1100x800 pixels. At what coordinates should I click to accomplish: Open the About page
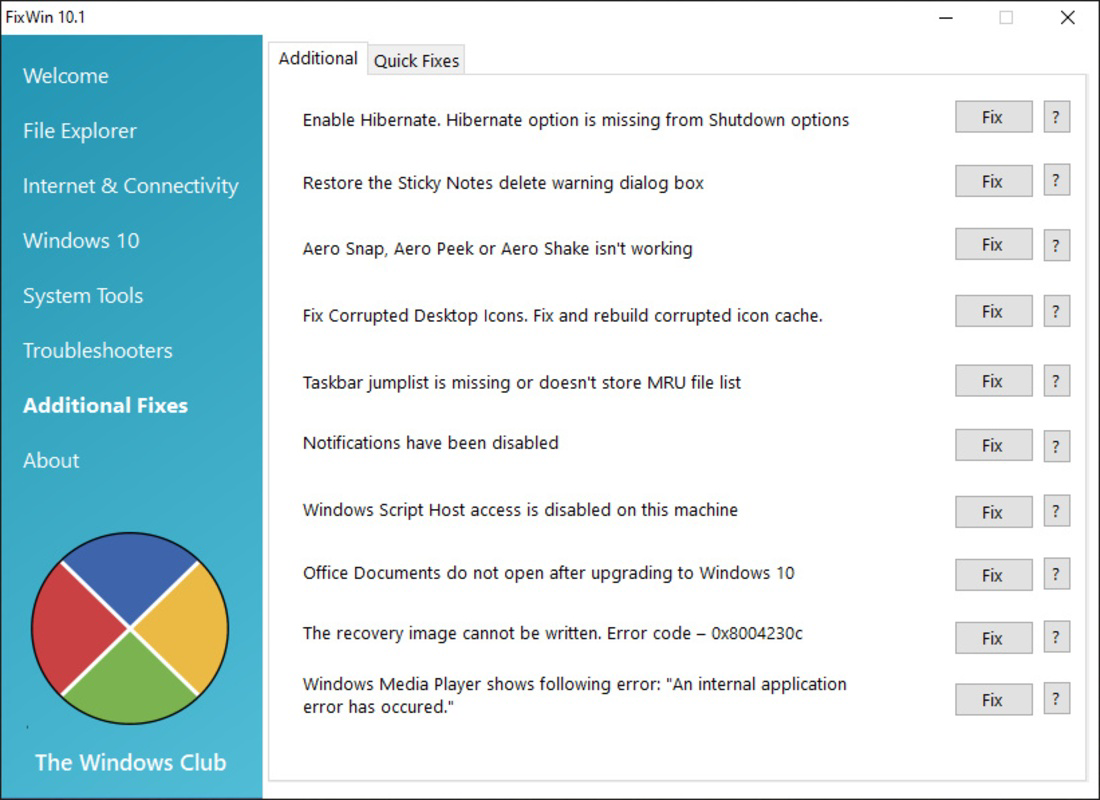click(51, 460)
